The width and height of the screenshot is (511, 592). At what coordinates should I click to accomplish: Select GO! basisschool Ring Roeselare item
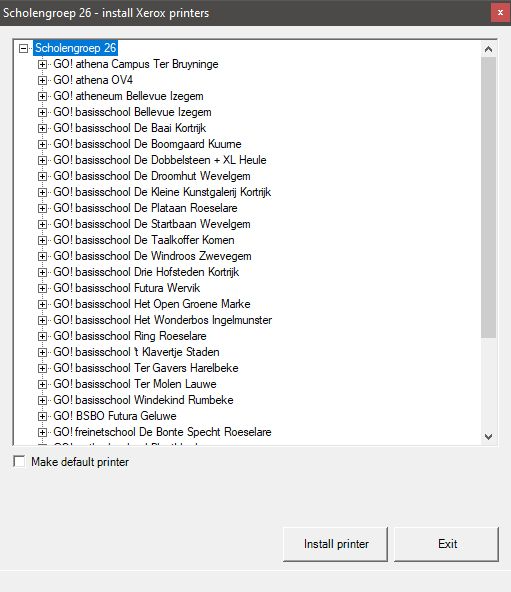click(130, 336)
